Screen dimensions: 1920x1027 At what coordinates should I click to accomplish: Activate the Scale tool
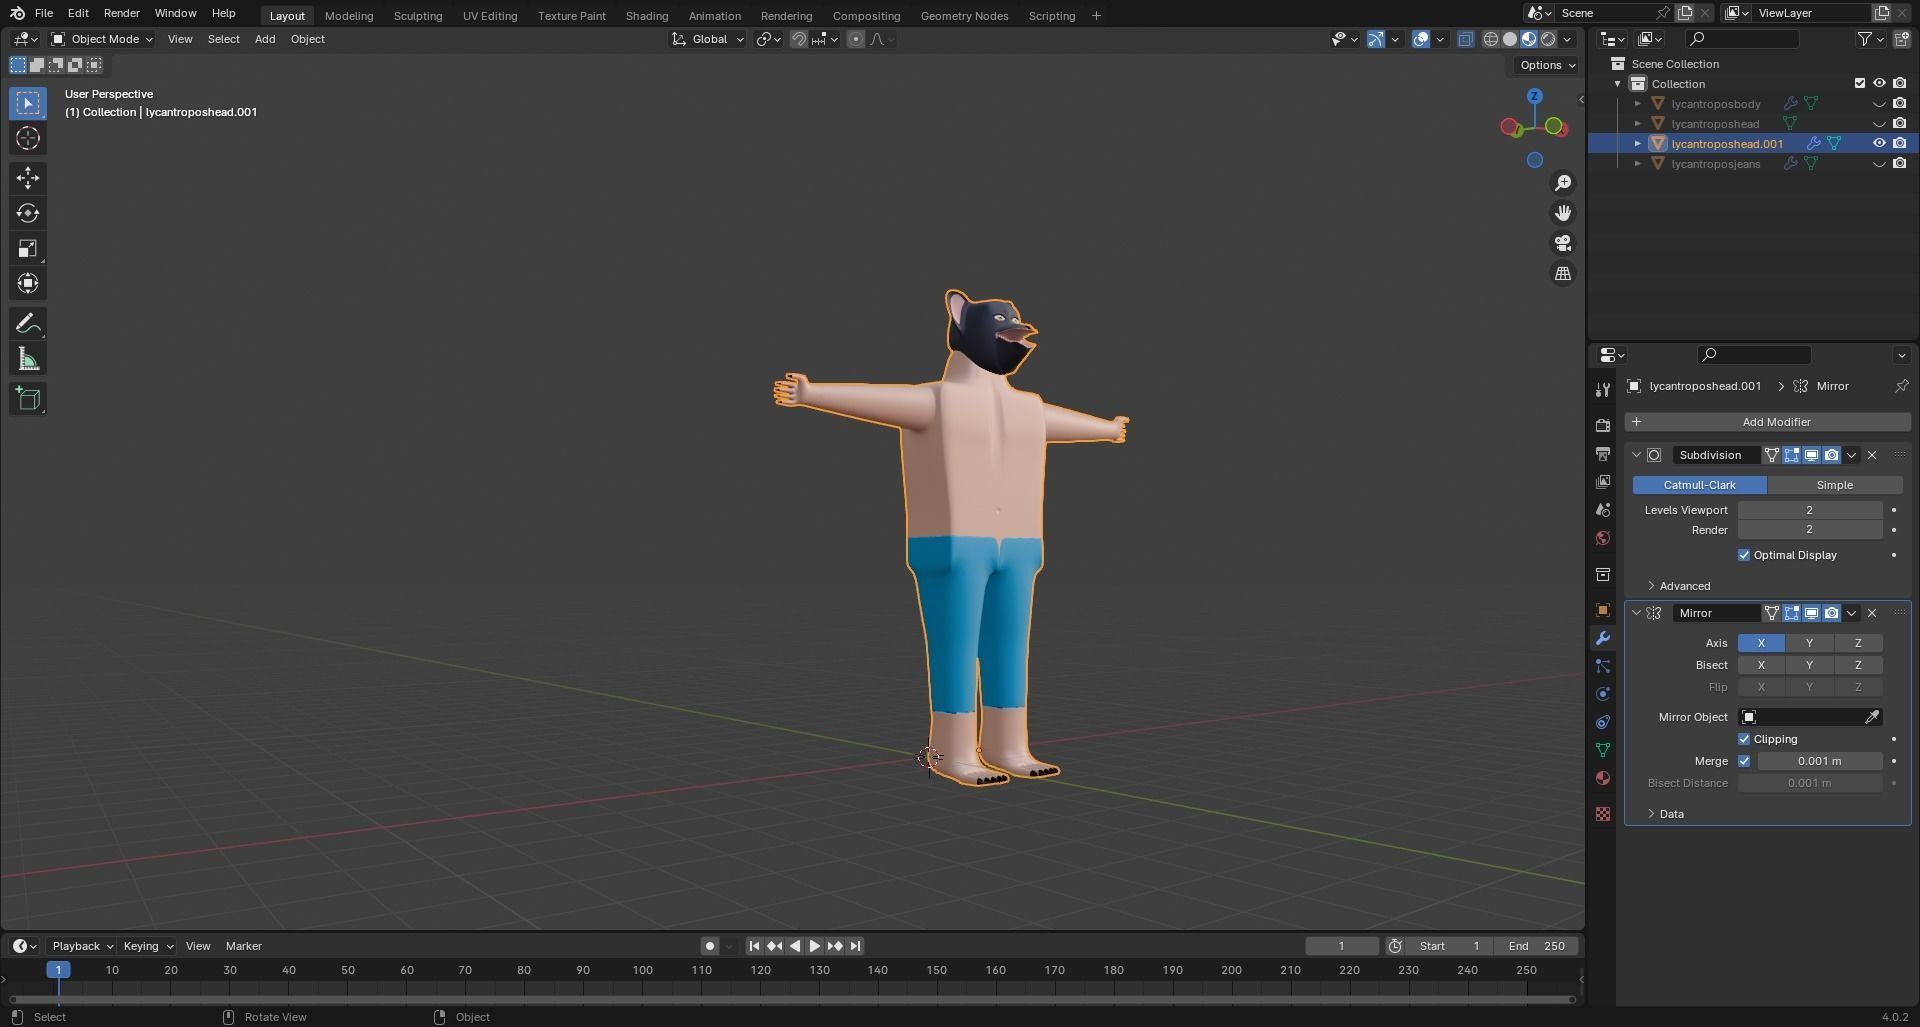click(28, 248)
